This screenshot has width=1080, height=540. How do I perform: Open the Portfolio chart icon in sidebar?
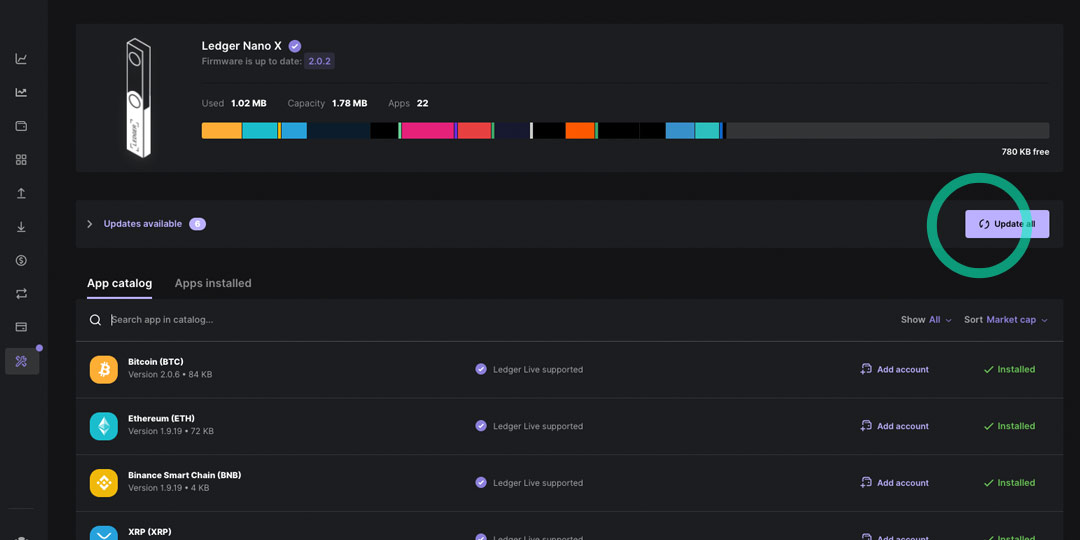point(21,59)
